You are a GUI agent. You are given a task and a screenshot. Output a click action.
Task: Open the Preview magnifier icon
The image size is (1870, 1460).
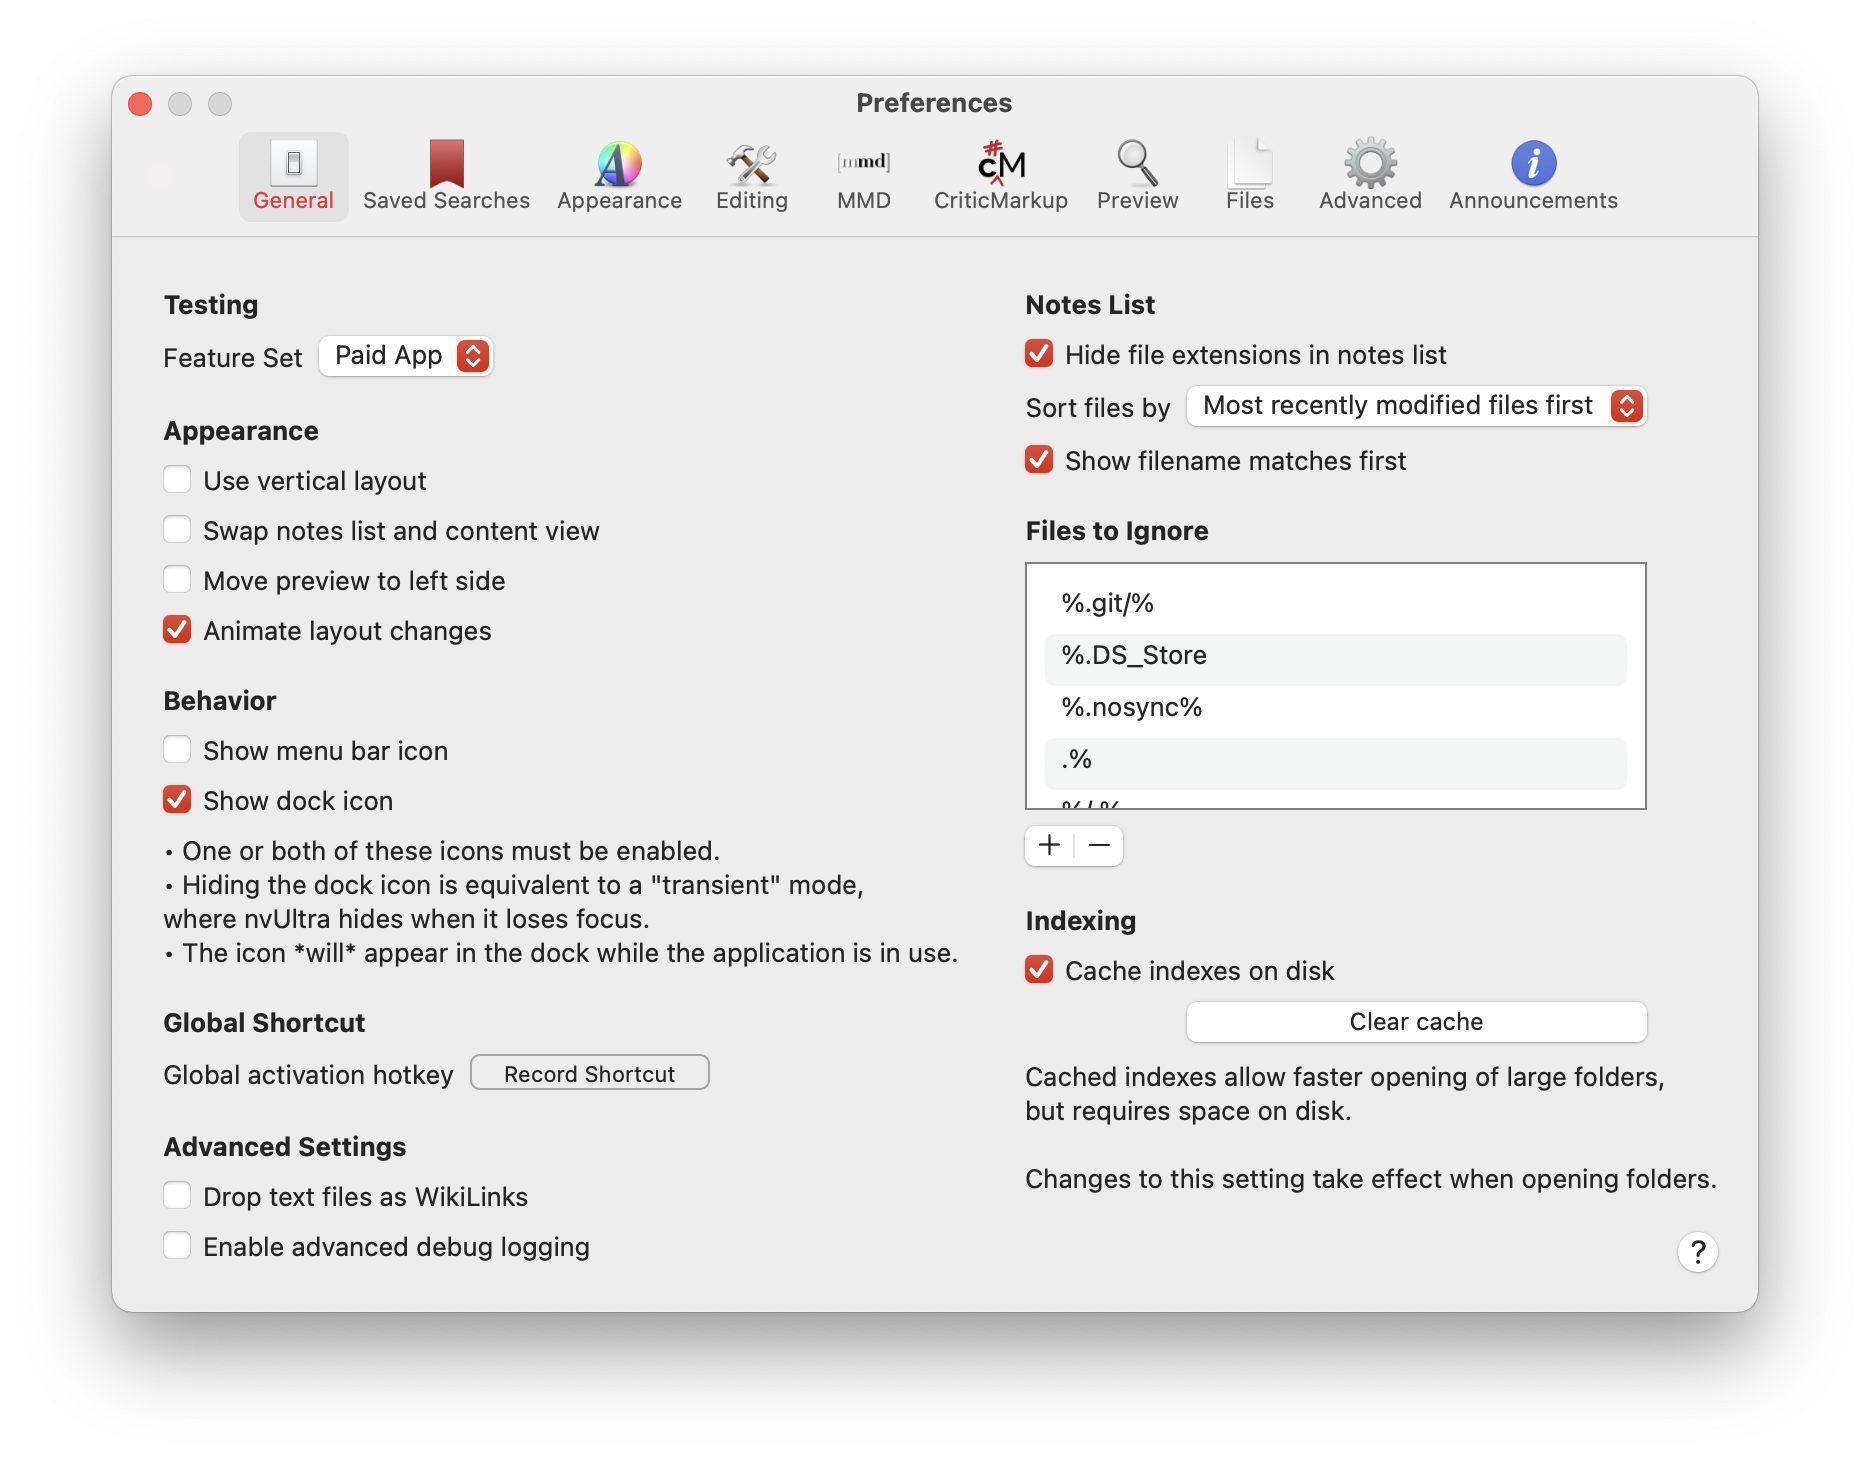pyautogui.click(x=1137, y=164)
